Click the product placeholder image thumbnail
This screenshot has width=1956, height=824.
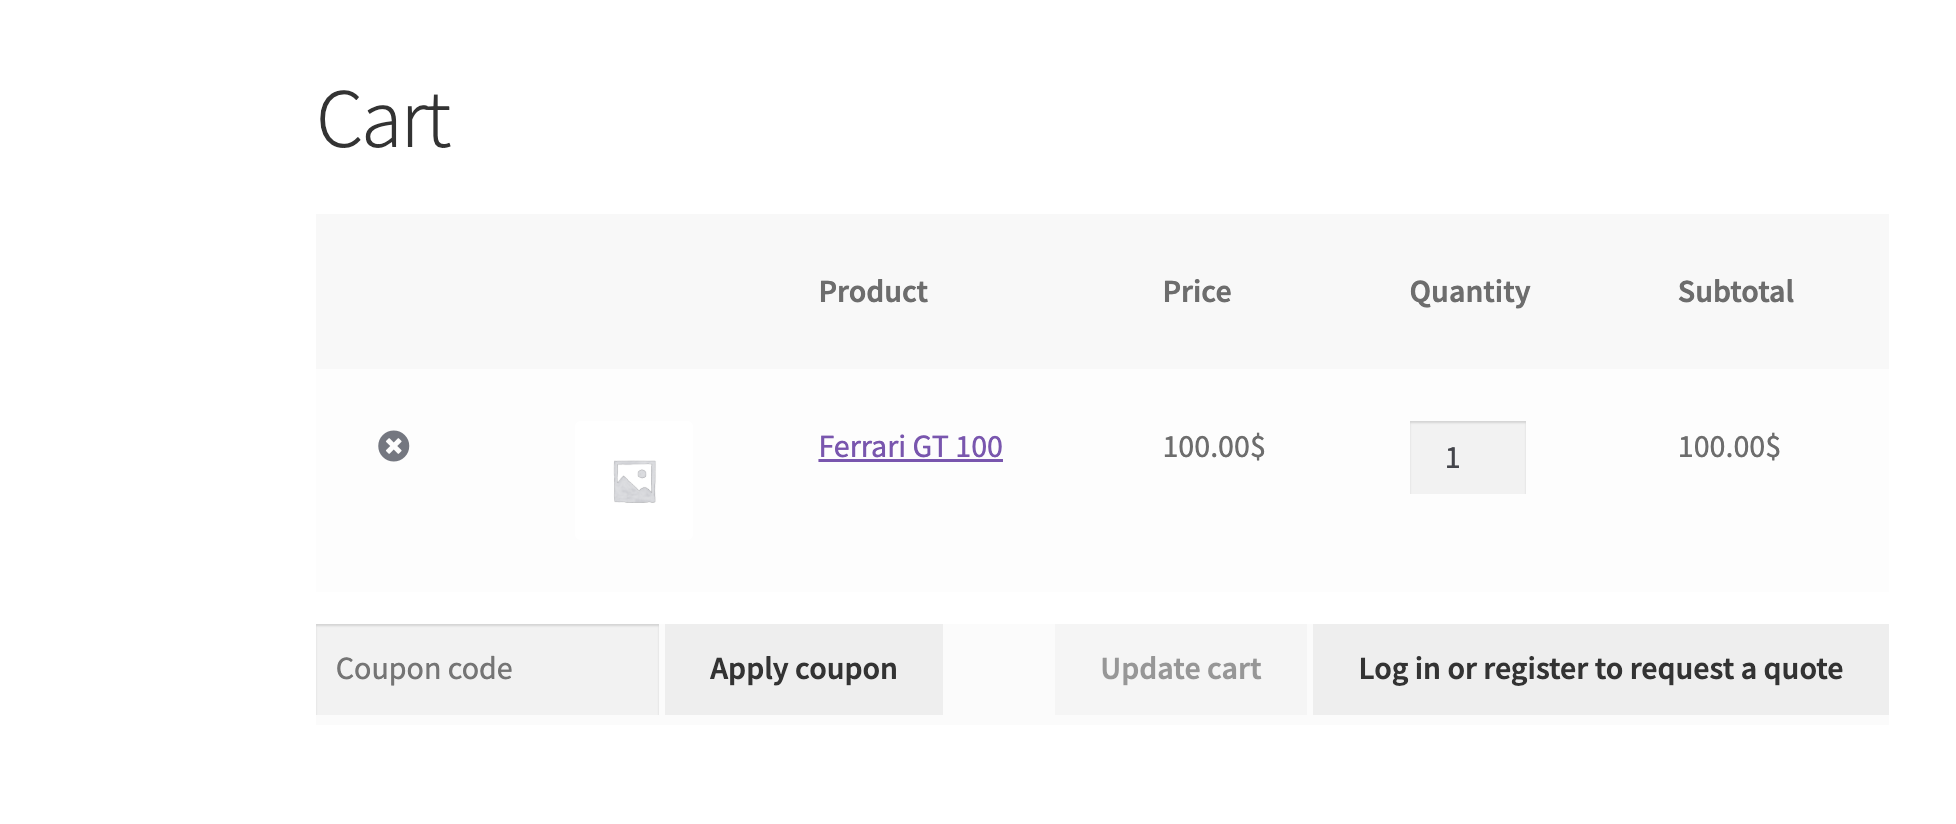click(634, 481)
